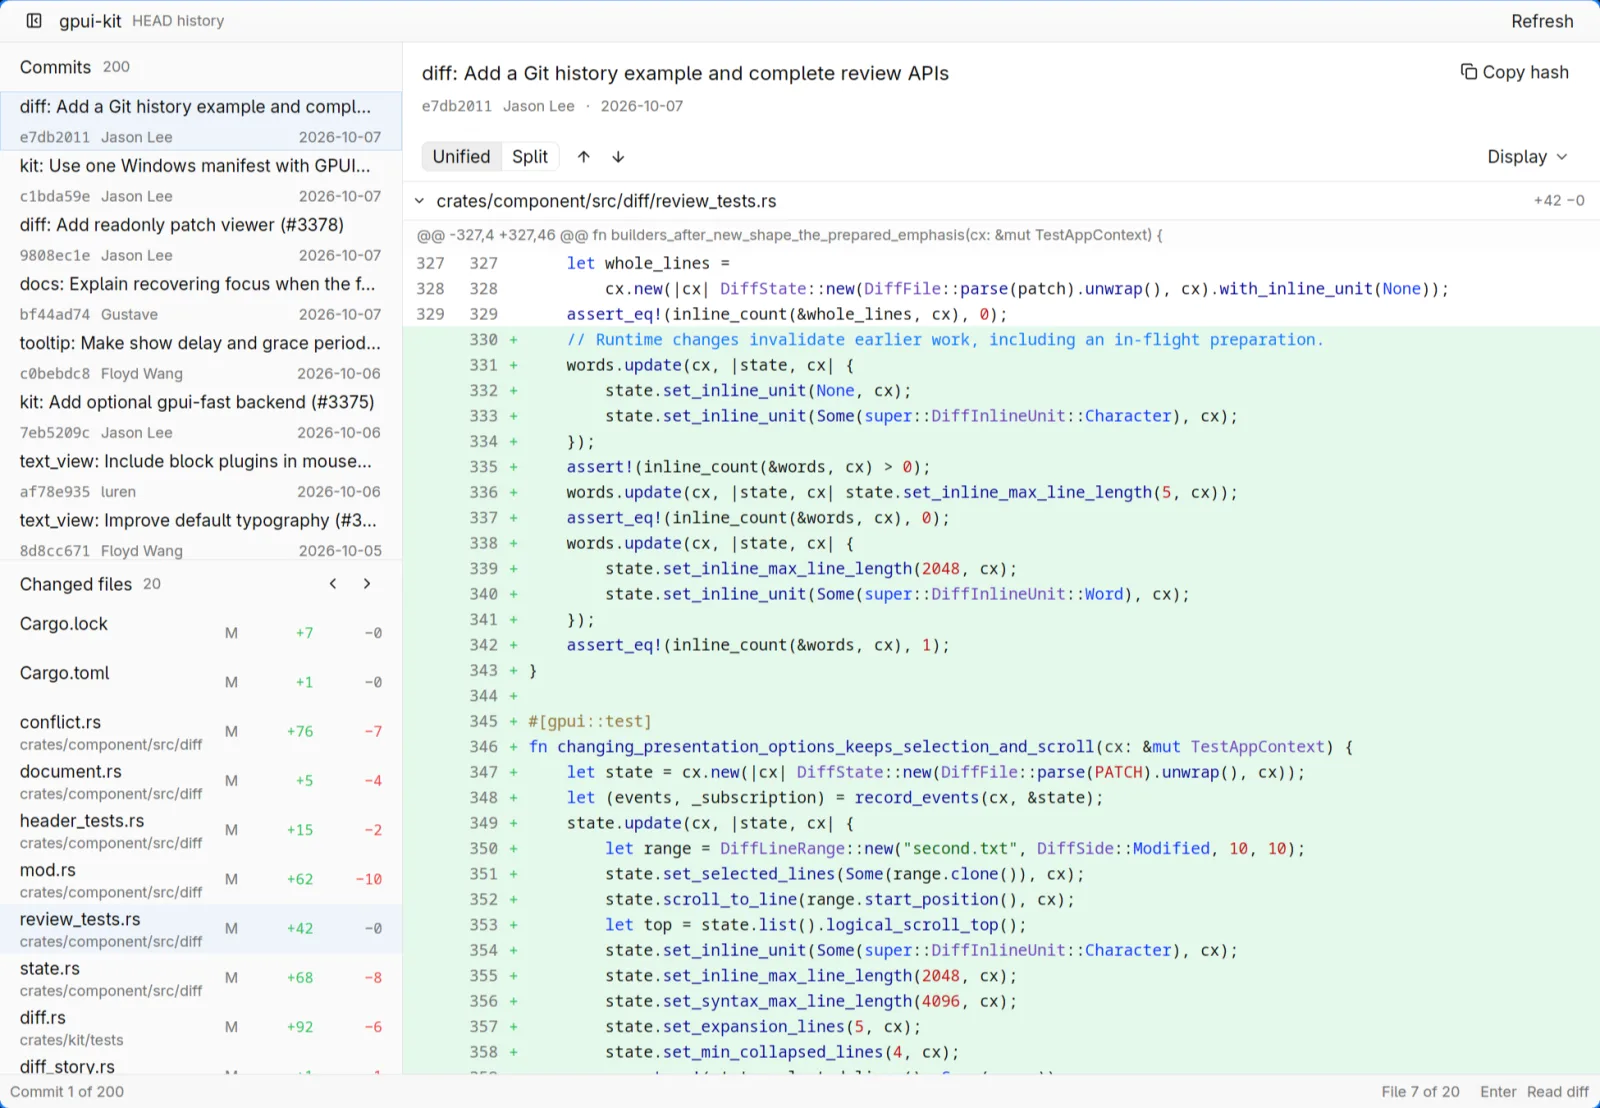Open the Display dropdown
This screenshot has width=1600, height=1108.
[x=1527, y=157]
